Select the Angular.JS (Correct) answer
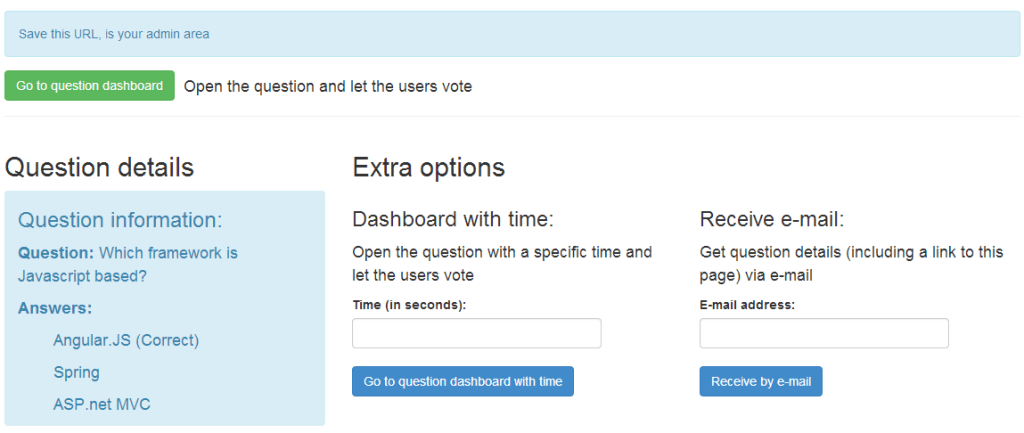Viewport: 1024px width, 433px height. click(x=126, y=340)
